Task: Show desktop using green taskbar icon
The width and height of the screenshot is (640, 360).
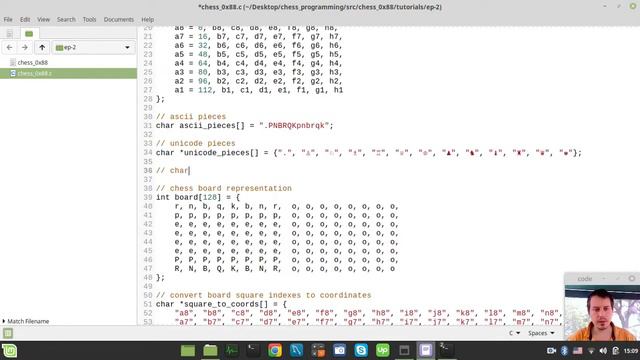Action: coord(188,351)
